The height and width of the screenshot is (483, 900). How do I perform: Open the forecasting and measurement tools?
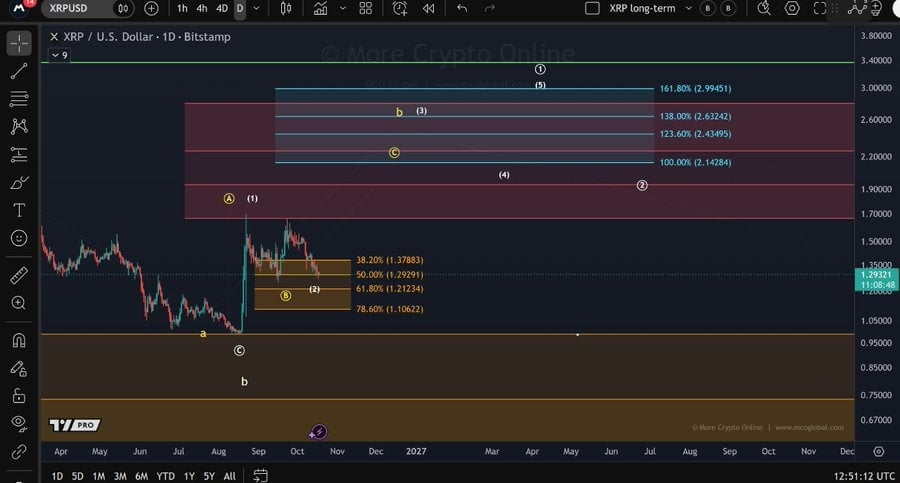tap(19, 154)
